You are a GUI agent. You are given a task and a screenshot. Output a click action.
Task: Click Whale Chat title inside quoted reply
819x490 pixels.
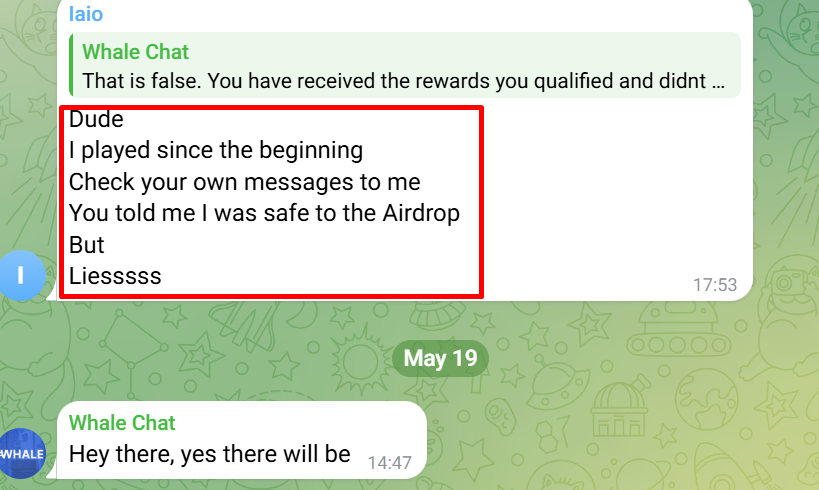coord(135,52)
